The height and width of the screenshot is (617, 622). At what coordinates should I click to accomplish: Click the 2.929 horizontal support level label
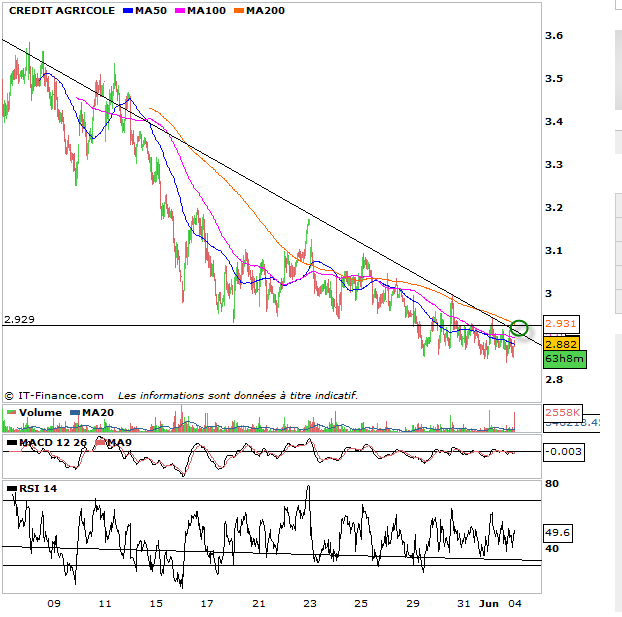click(x=20, y=319)
